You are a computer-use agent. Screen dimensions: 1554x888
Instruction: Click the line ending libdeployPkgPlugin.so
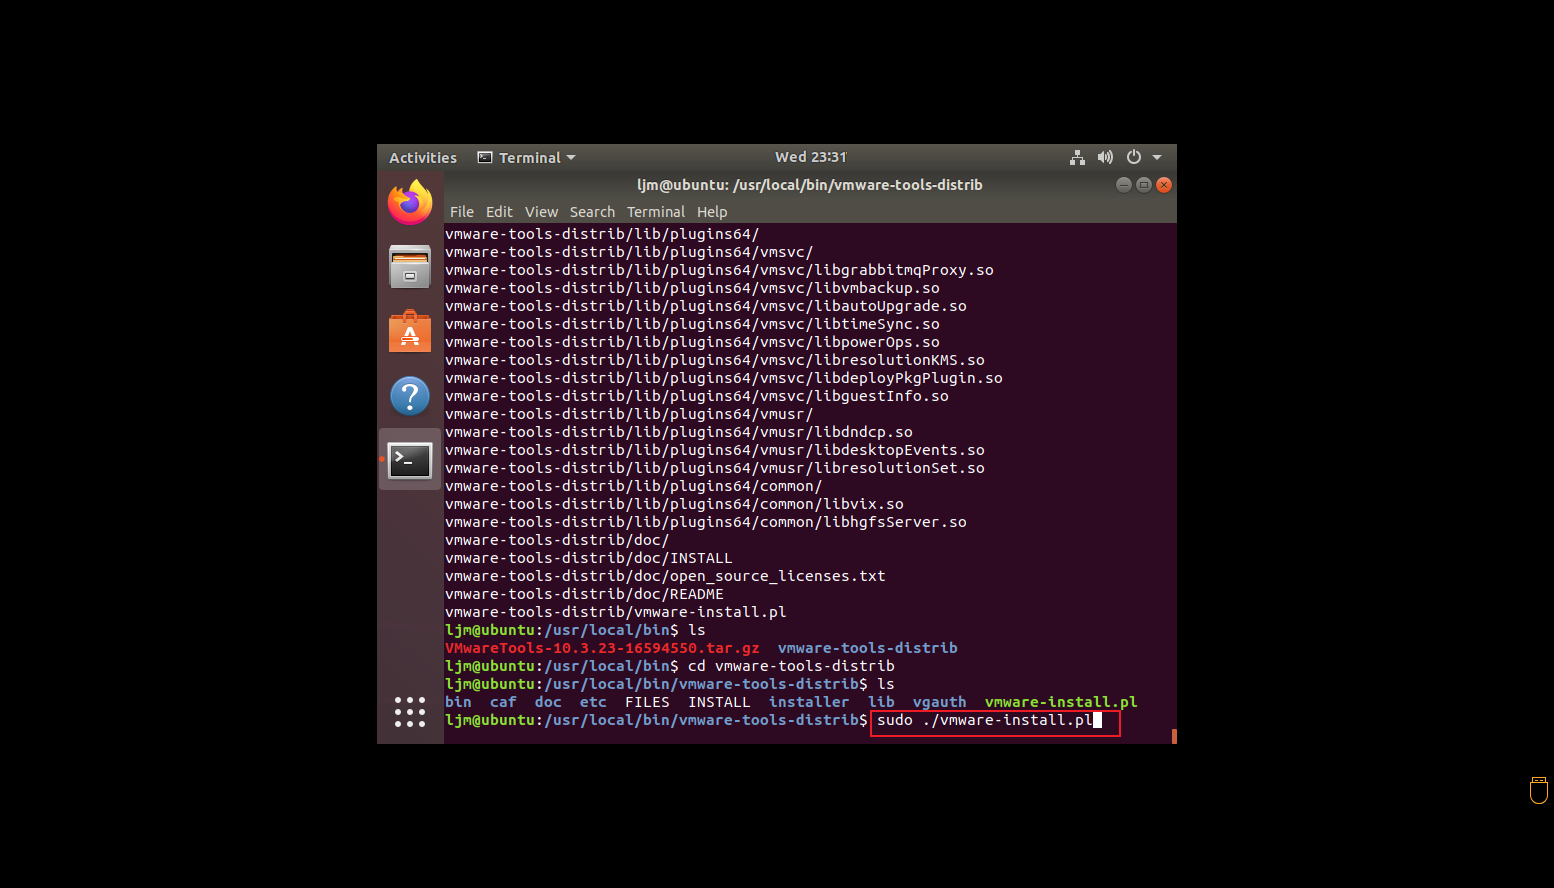coord(724,378)
